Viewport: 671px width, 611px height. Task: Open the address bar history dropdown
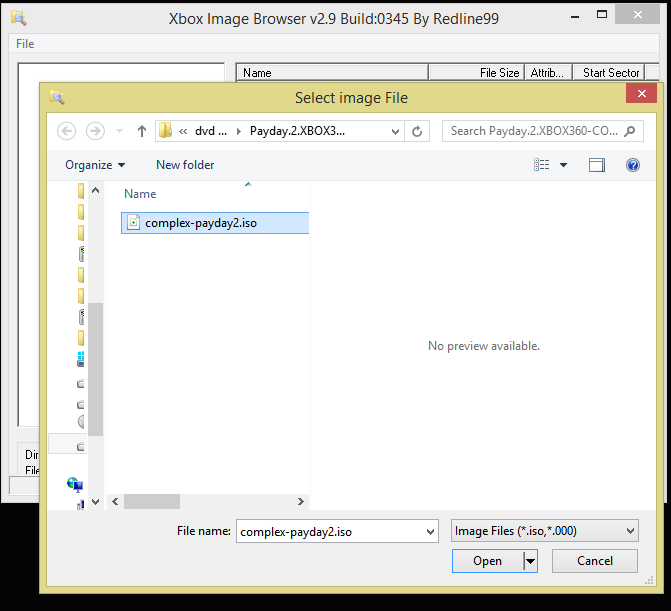[x=396, y=131]
